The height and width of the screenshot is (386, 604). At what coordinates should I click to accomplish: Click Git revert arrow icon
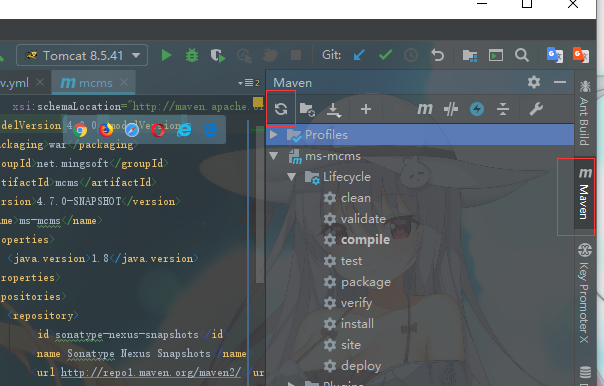(438, 55)
